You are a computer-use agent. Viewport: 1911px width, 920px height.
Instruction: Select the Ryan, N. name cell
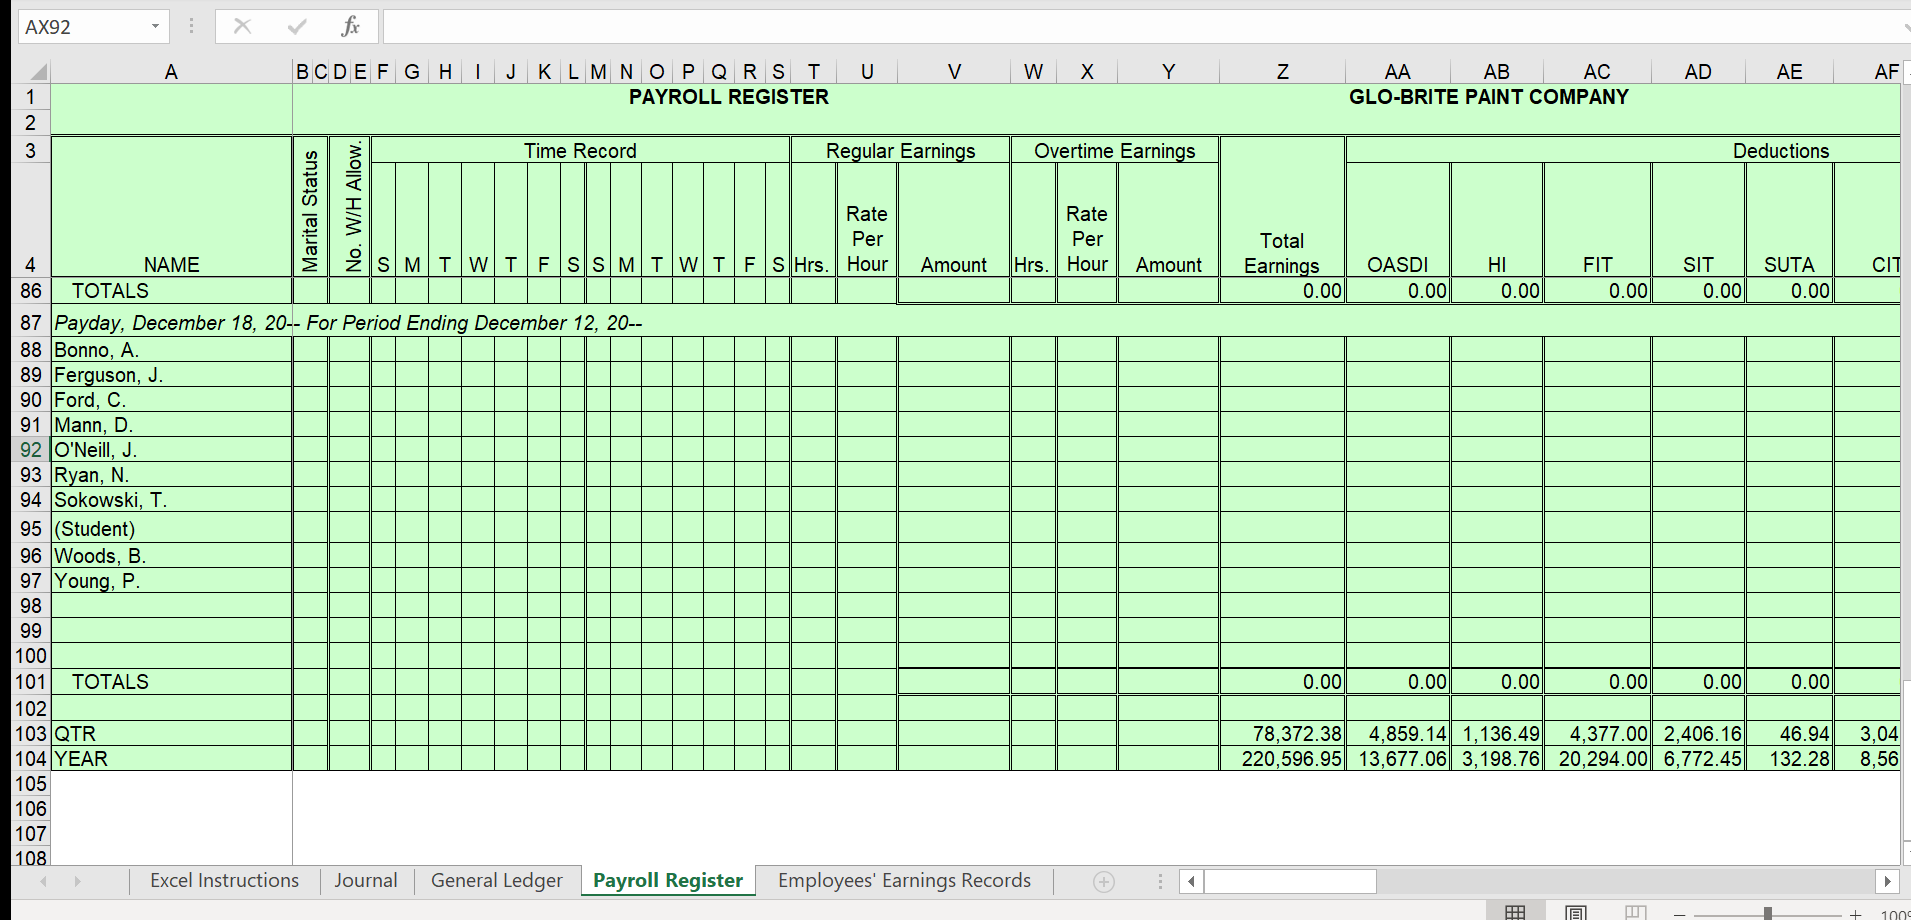point(171,475)
